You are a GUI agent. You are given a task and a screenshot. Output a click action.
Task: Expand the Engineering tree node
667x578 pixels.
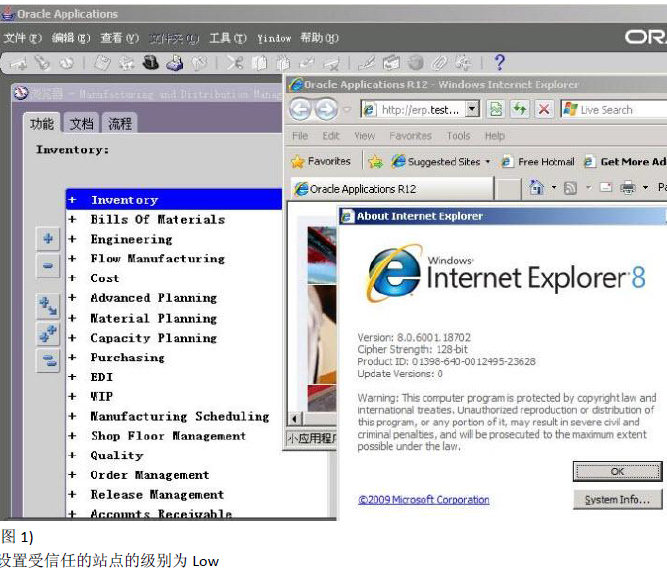[72, 239]
